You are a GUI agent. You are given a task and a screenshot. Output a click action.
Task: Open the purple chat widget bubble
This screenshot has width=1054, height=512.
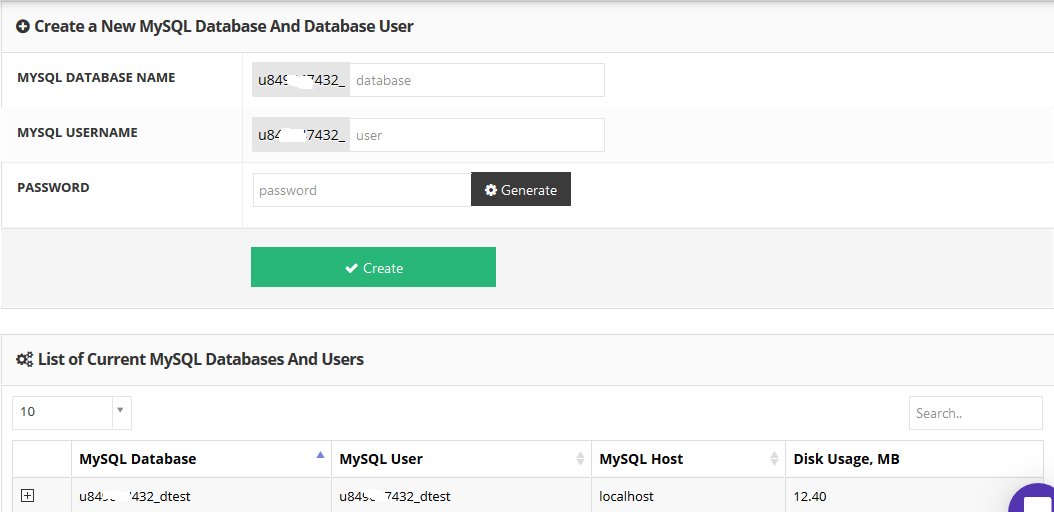coord(1034,499)
